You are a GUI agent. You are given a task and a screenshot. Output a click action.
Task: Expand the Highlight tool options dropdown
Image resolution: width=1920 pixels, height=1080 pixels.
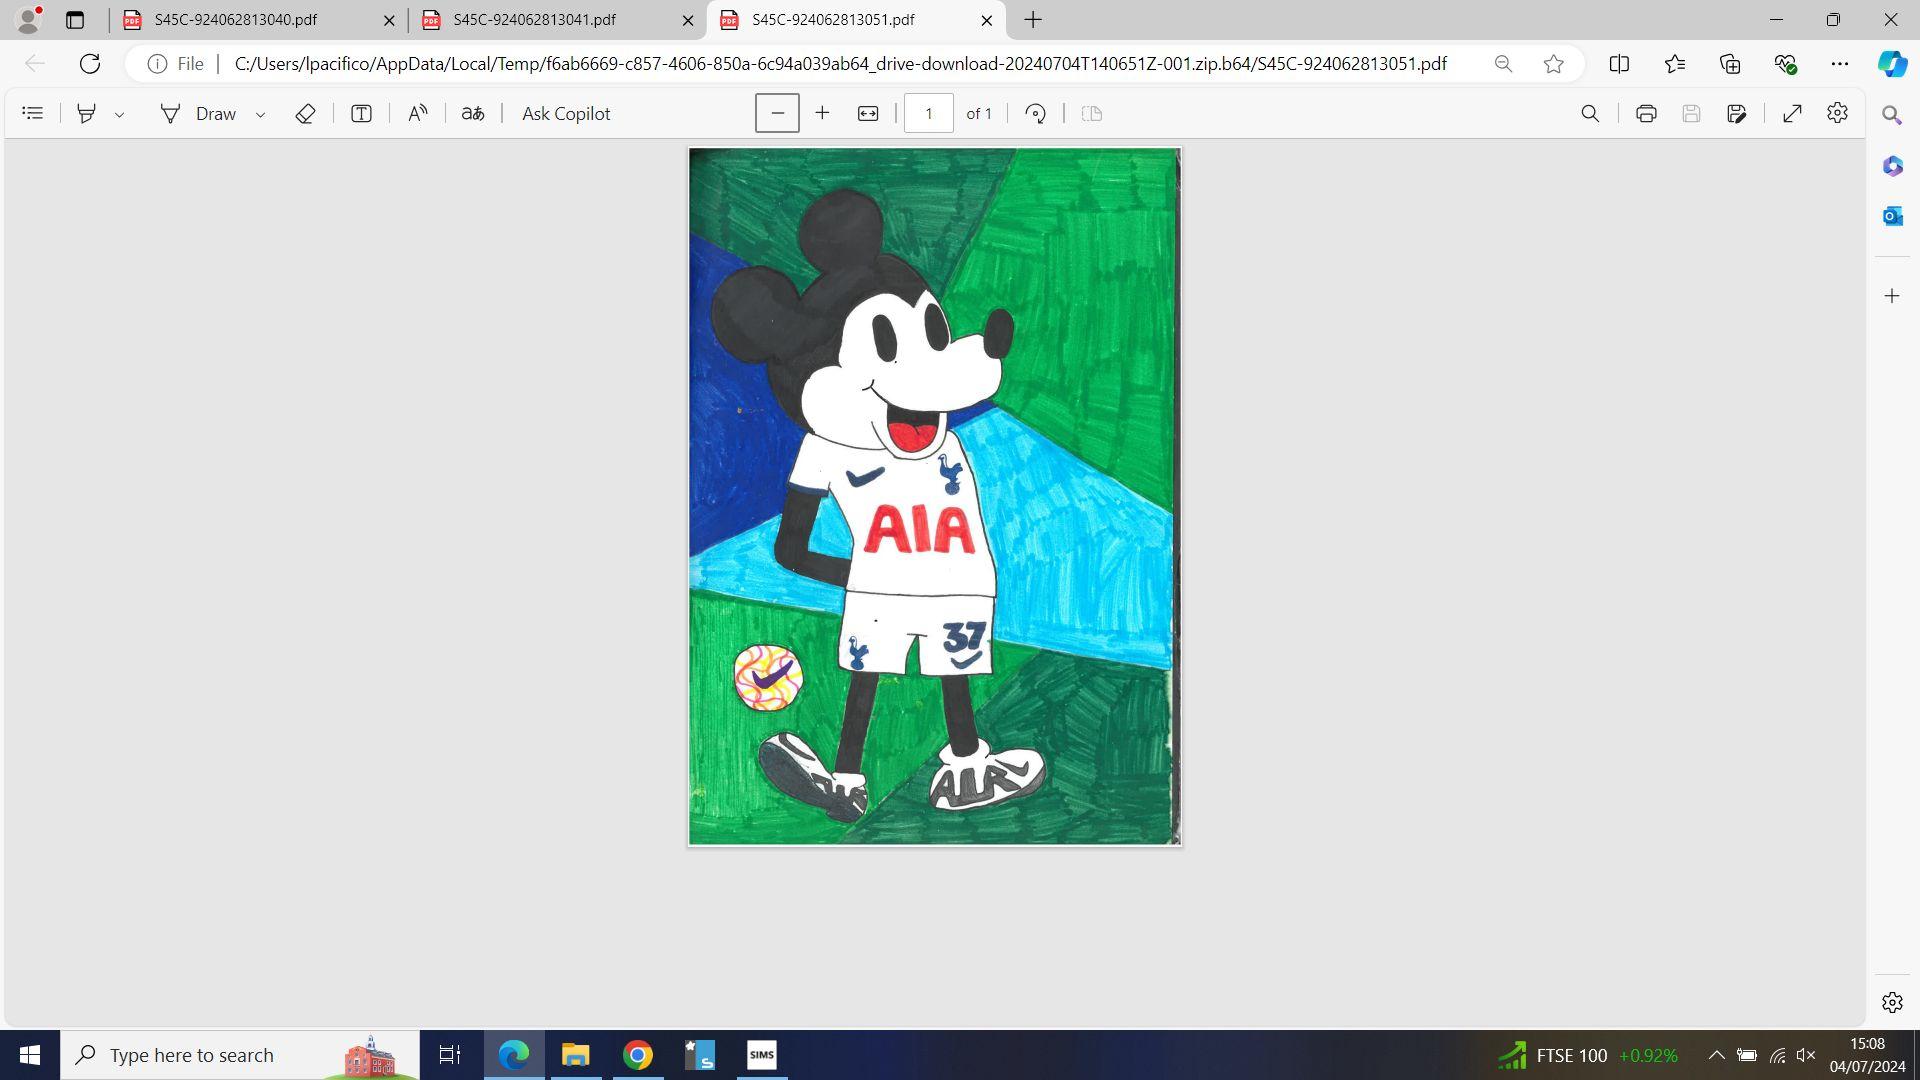(120, 115)
